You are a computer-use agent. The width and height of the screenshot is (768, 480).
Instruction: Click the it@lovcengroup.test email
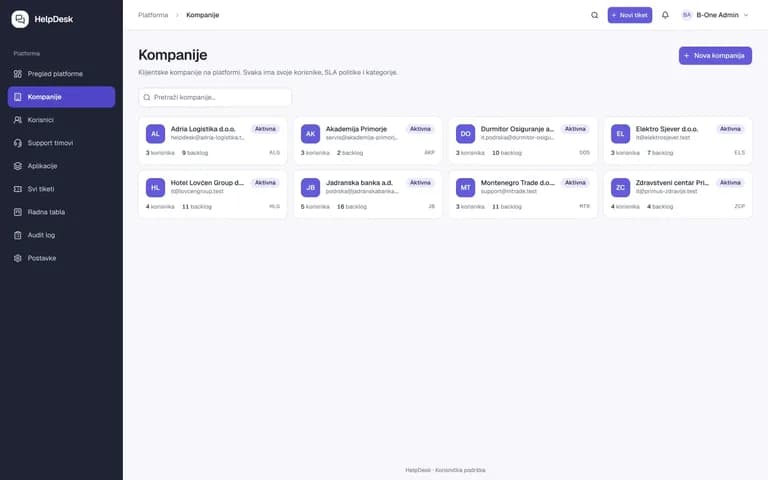point(197,192)
